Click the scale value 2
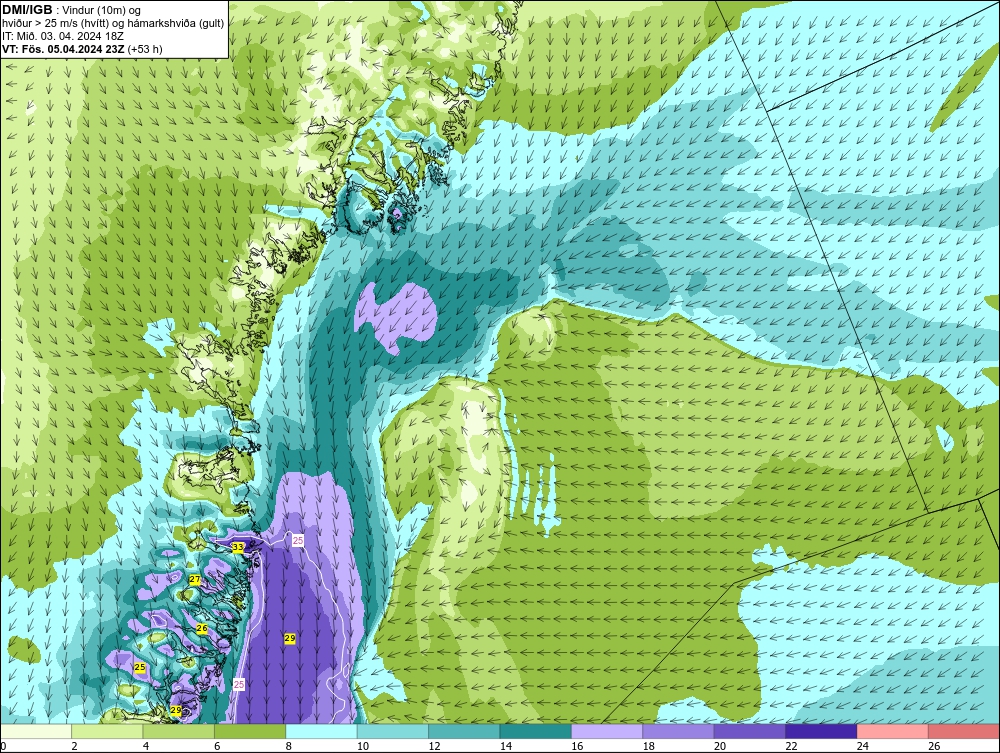This screenshot has height=753, width=1000. 75,746
